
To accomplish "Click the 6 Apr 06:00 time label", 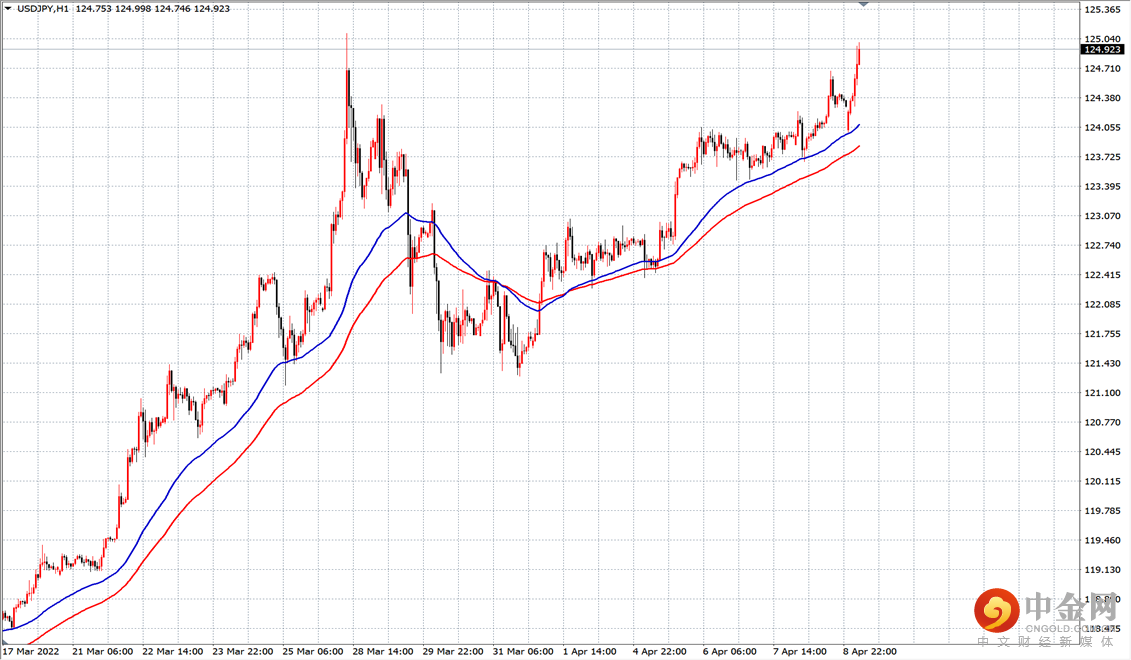I will point(730,651).
